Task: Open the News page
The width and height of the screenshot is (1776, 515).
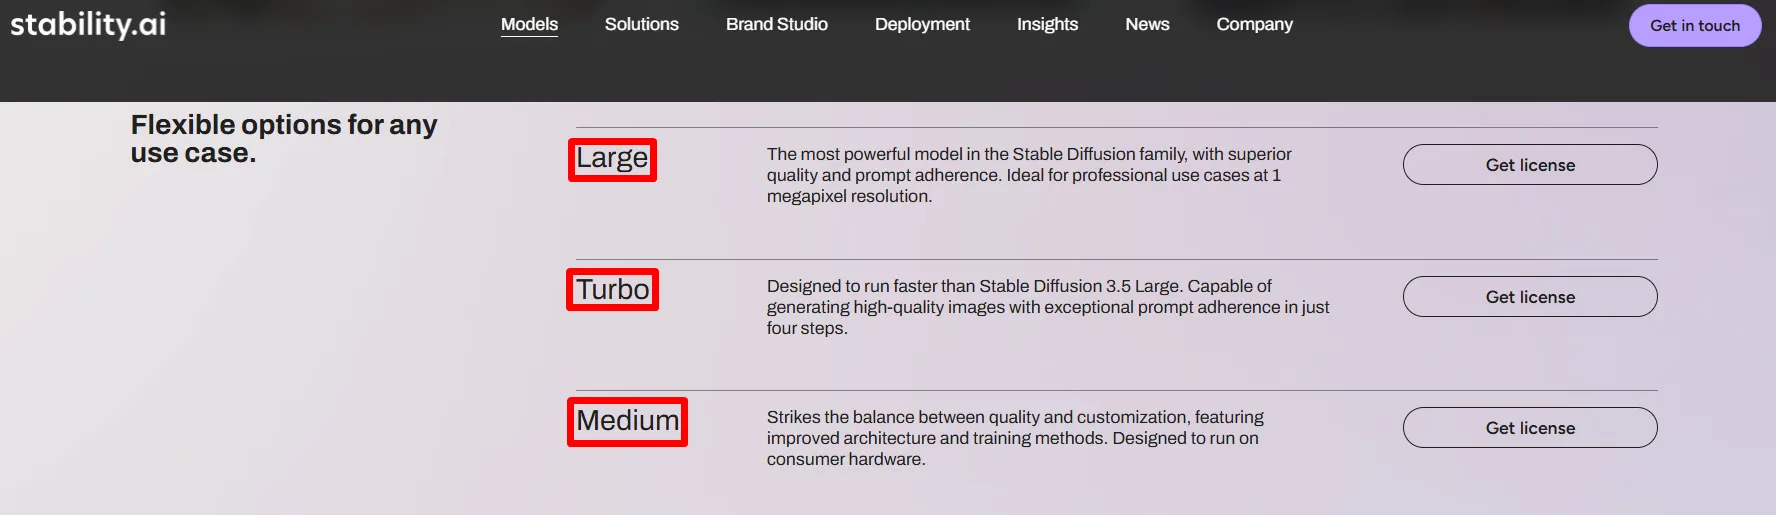Action: coord(1147,24)
